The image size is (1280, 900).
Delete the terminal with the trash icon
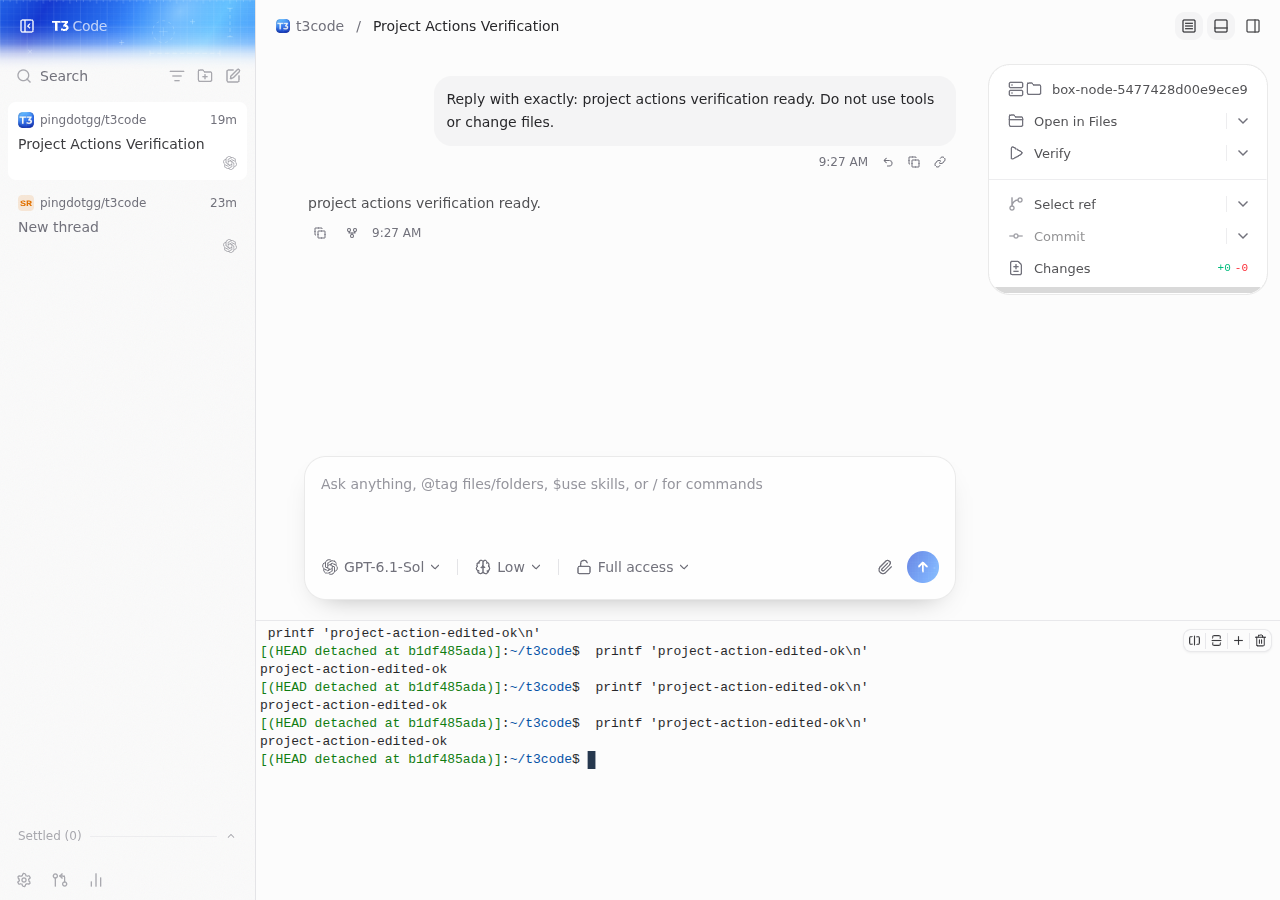tap(1260, 640)
